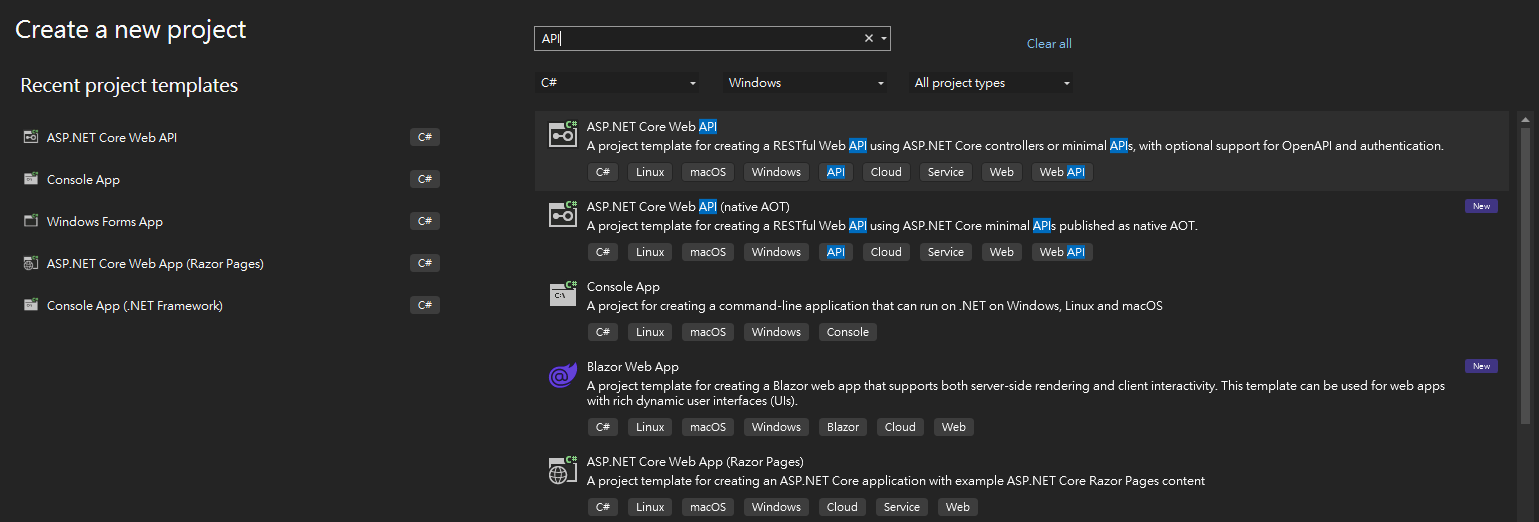Clear search text with the X button
Image resolution: width=1539 pixels, height=522 pixels.
(x=869, y=39)
